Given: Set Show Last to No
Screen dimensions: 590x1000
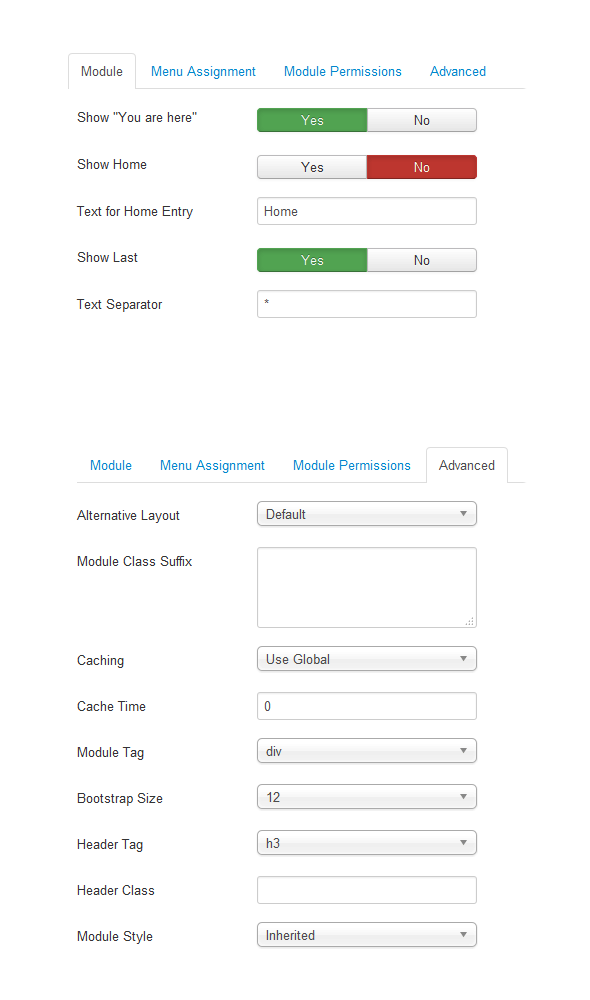Looking at the screenshot, I should pyautogui.click(x=422, y=260).
